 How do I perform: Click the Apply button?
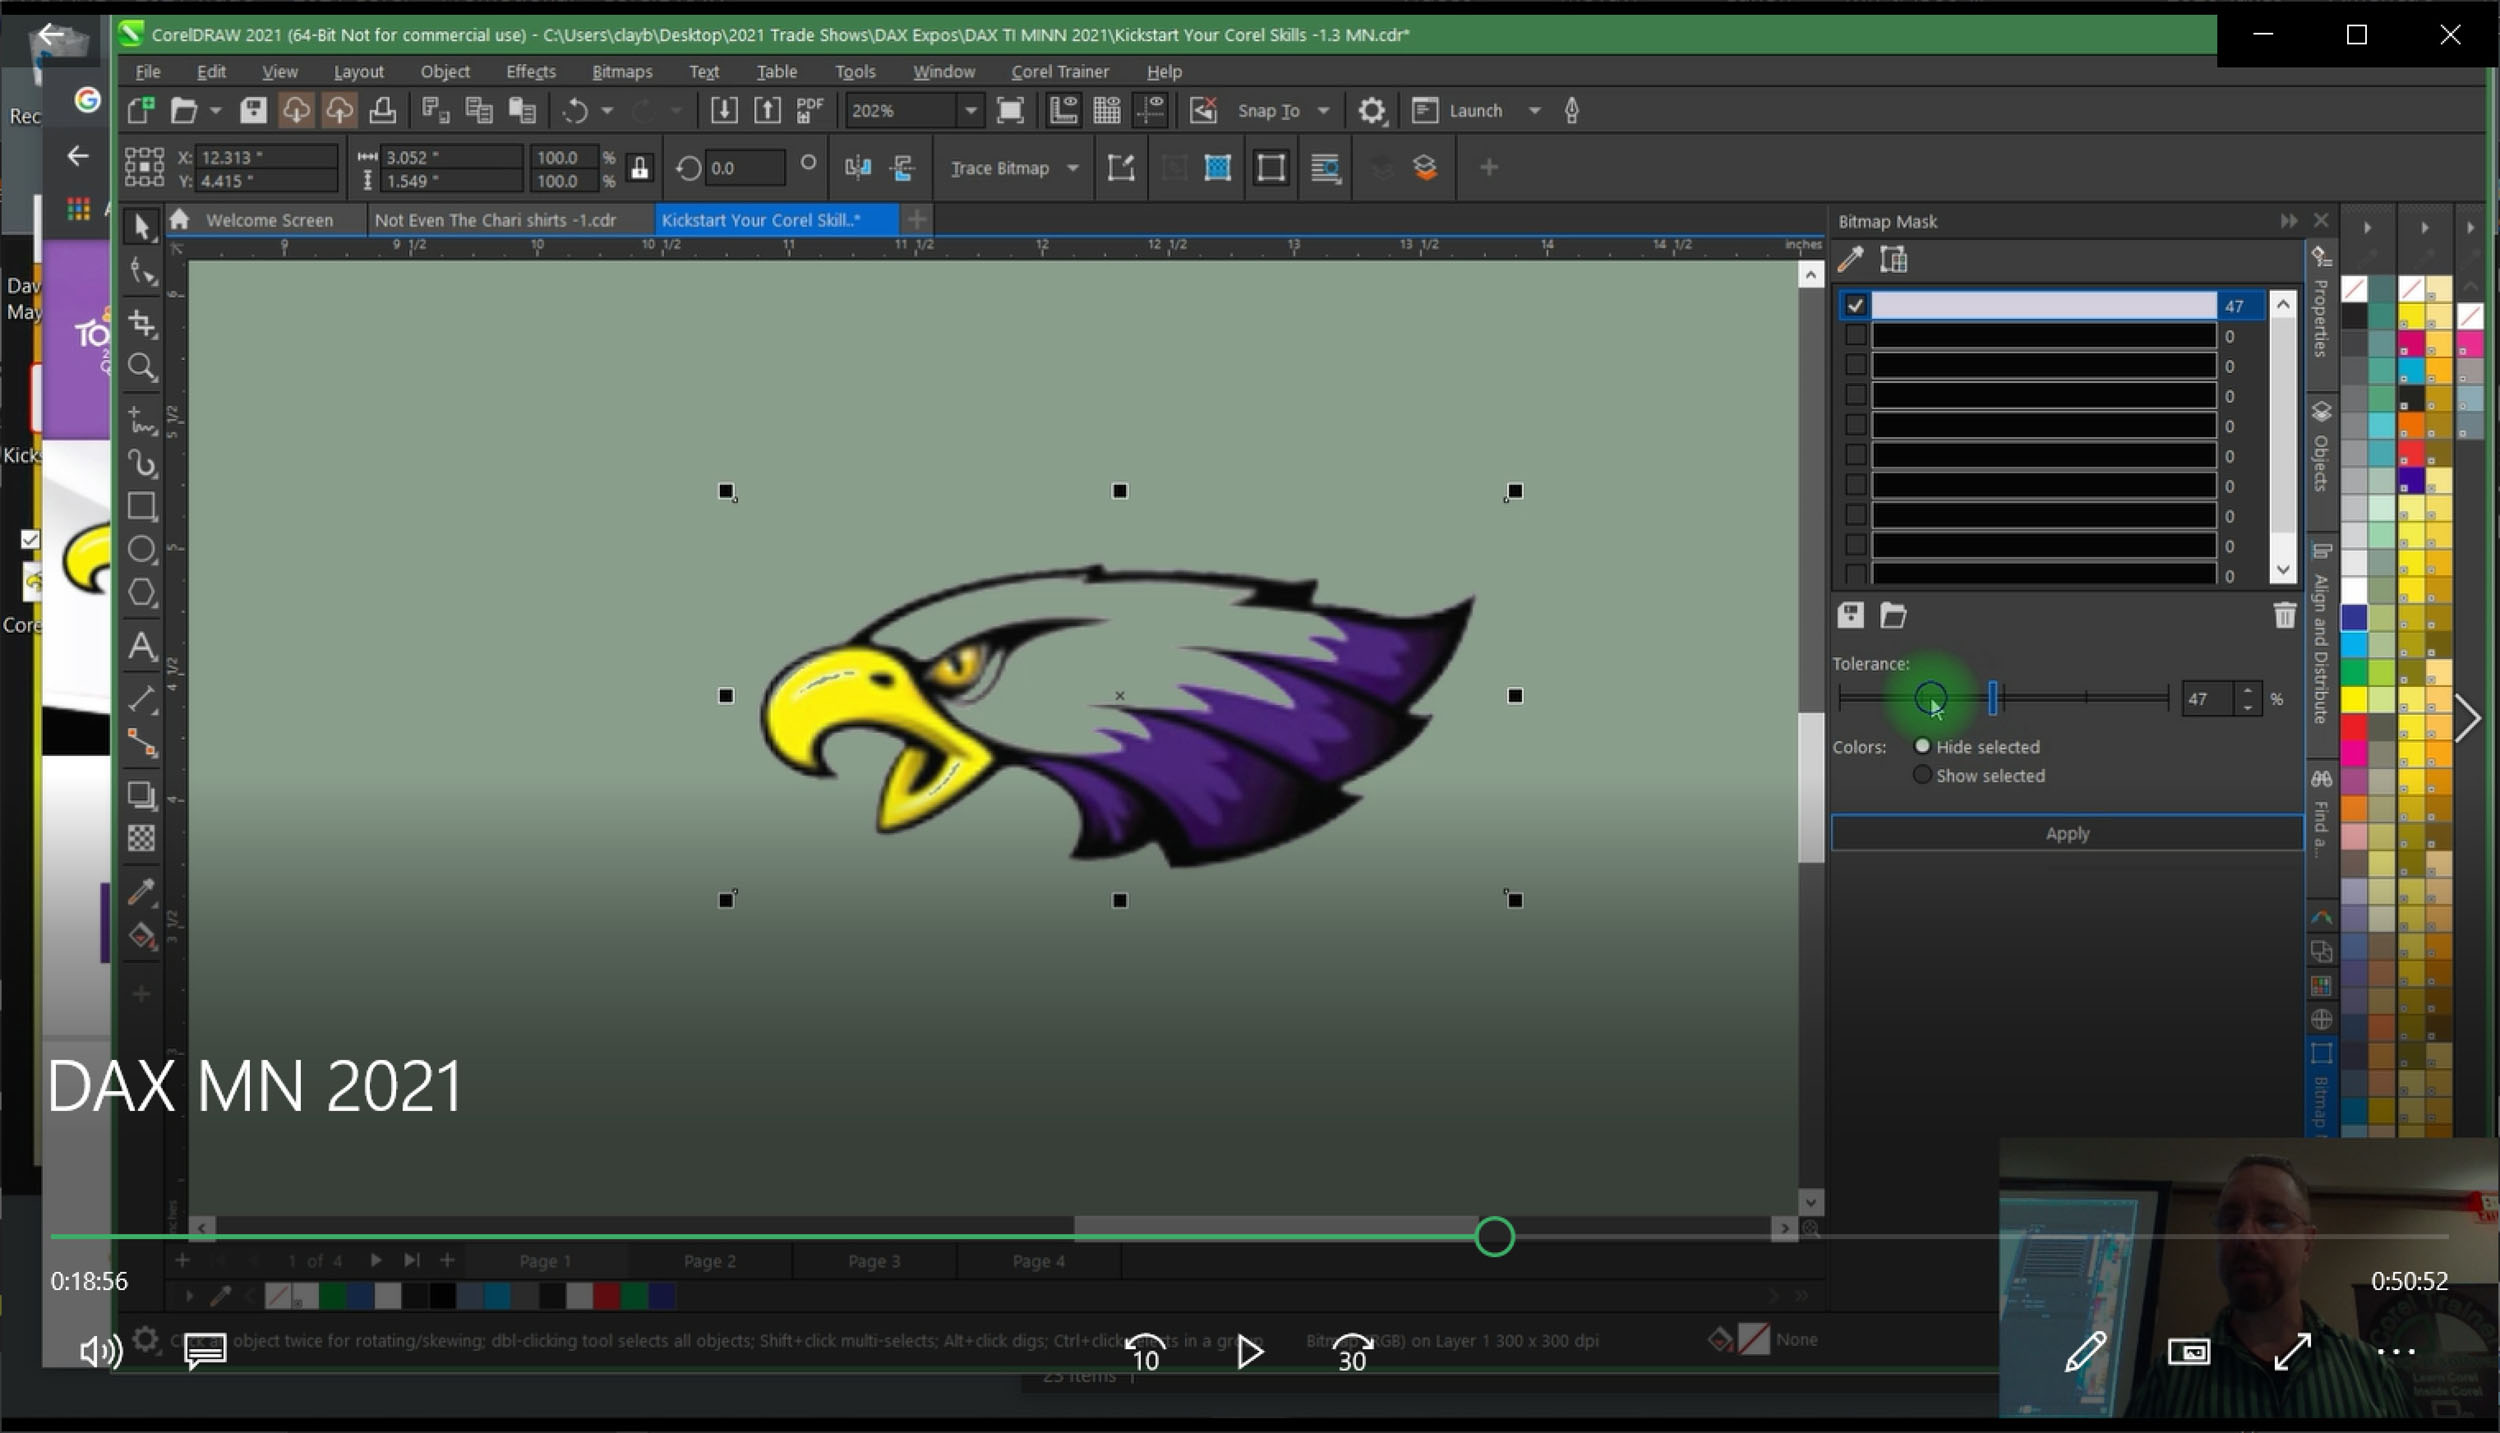2066,832
